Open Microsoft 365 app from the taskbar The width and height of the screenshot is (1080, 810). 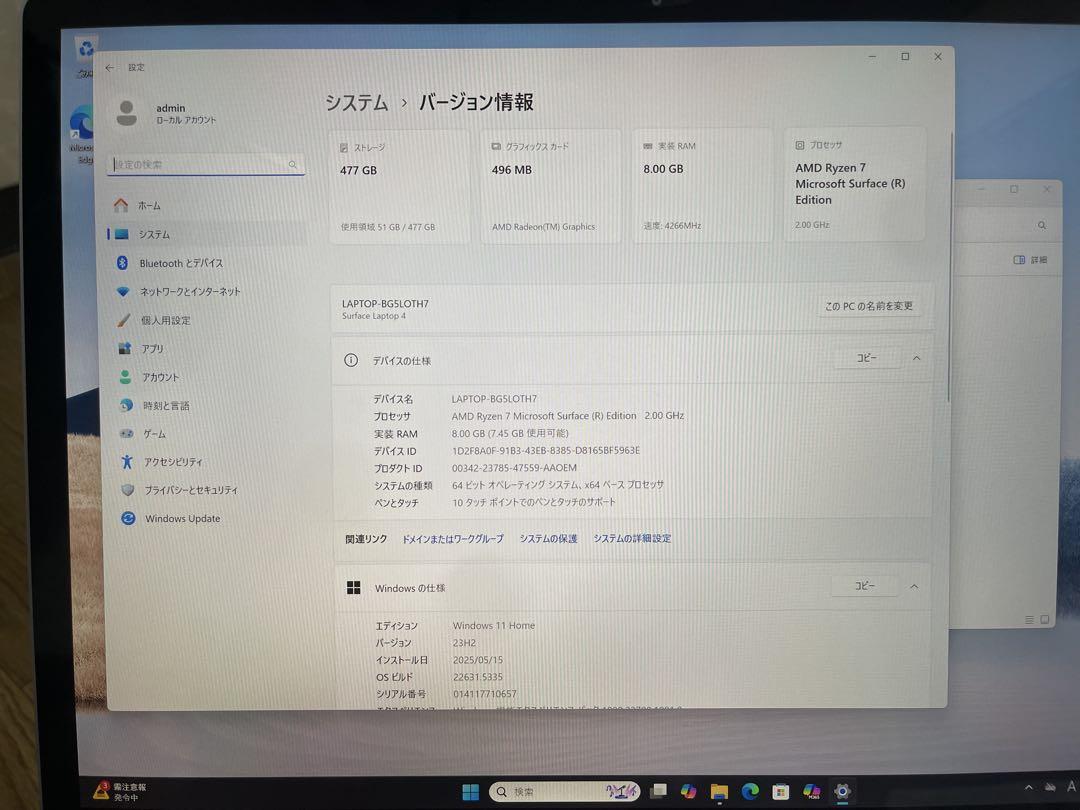point(811,791)
